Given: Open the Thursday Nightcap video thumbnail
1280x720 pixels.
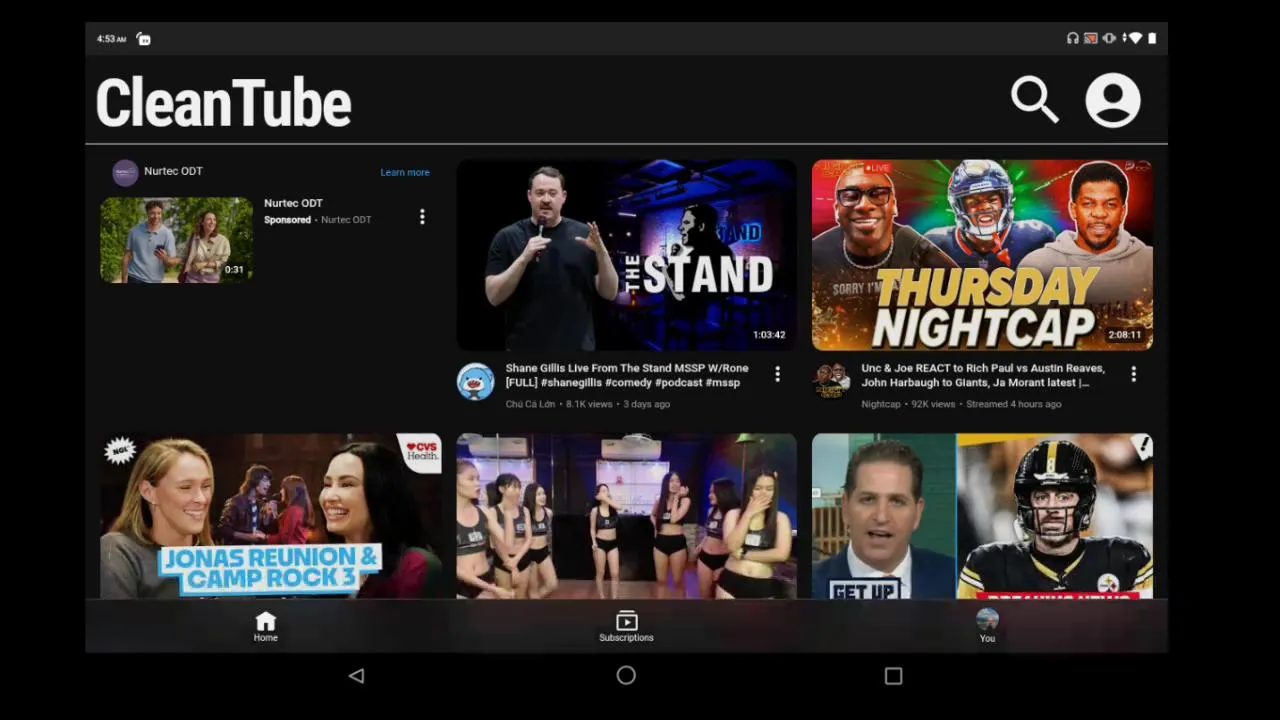Looking at the screenshot, I should (982, 255).
